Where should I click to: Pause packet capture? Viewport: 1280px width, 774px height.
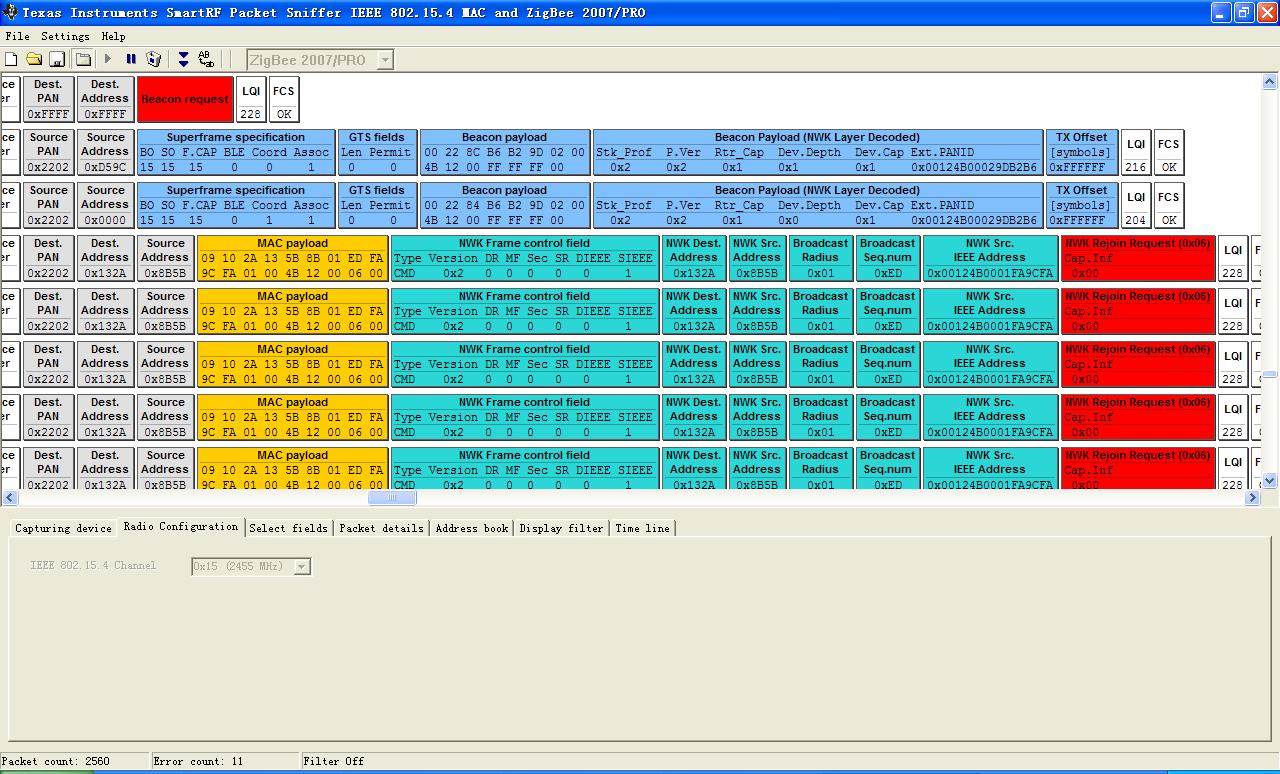tap(131, 60)
